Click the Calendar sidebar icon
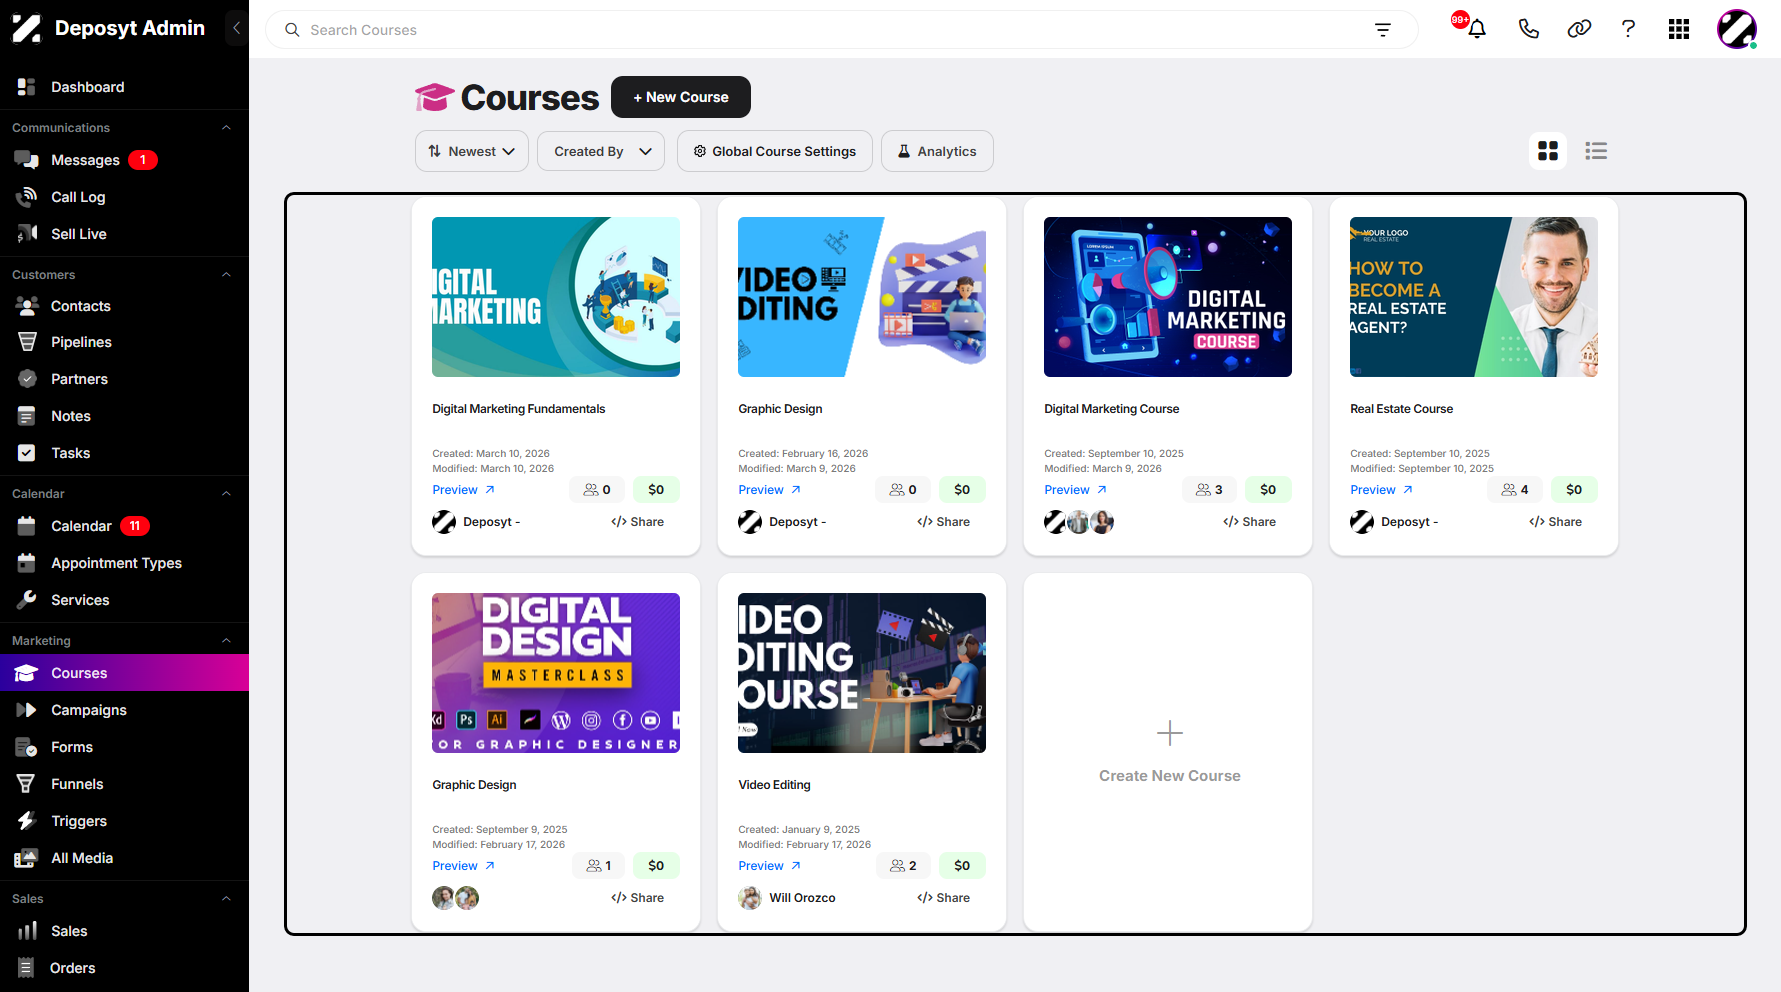The height and width of the screenshot is (992, 1781). tap(27, 526)
